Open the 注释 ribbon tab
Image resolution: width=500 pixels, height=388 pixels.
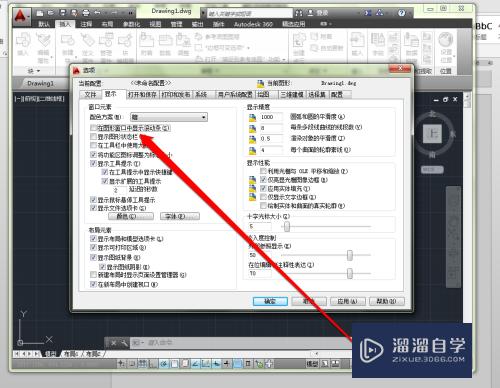pyautogui.click(x=86, y=24)
